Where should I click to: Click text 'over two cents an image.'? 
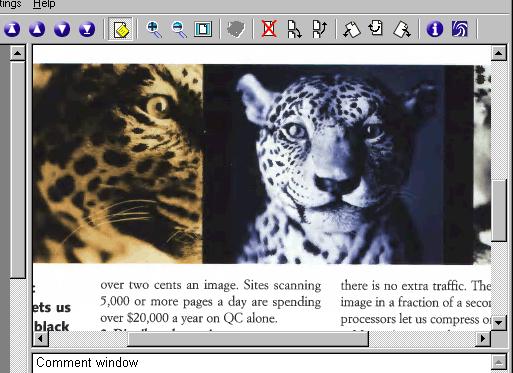pos(170,285)
